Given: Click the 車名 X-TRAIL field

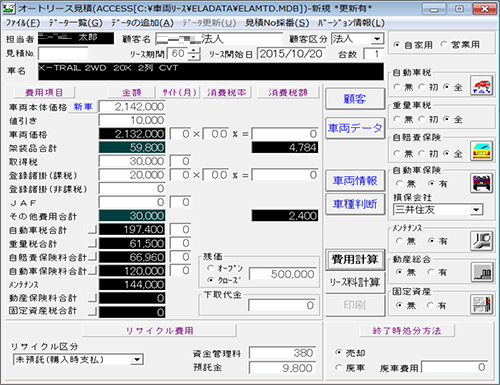Looking at the screenshot, I should (x=211, y=71).
